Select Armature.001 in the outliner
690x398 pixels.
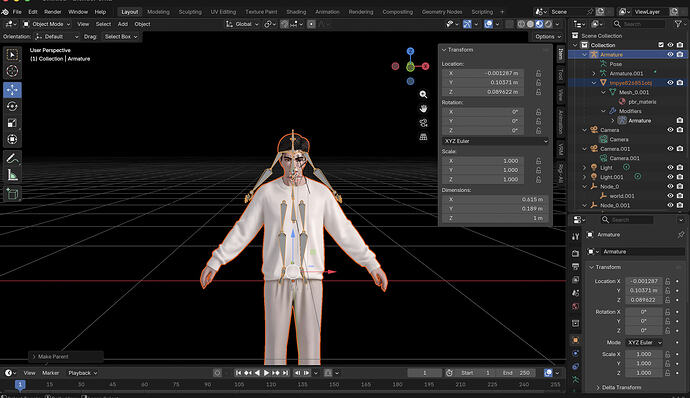pos(626,74)
